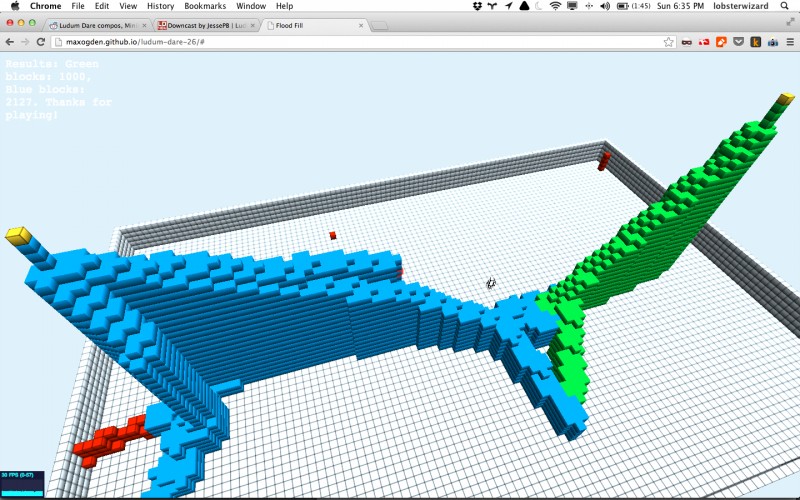The height and width of the screenshot is (500, 800).
Task: Open a new tab
Action: 379,26
